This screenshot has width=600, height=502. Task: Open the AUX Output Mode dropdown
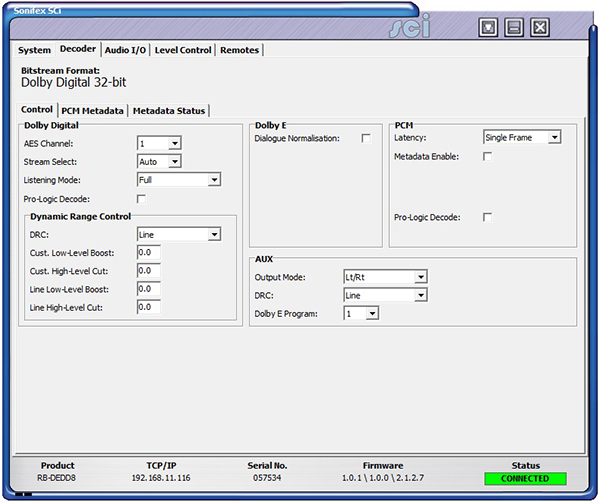(x=385, y=277)
